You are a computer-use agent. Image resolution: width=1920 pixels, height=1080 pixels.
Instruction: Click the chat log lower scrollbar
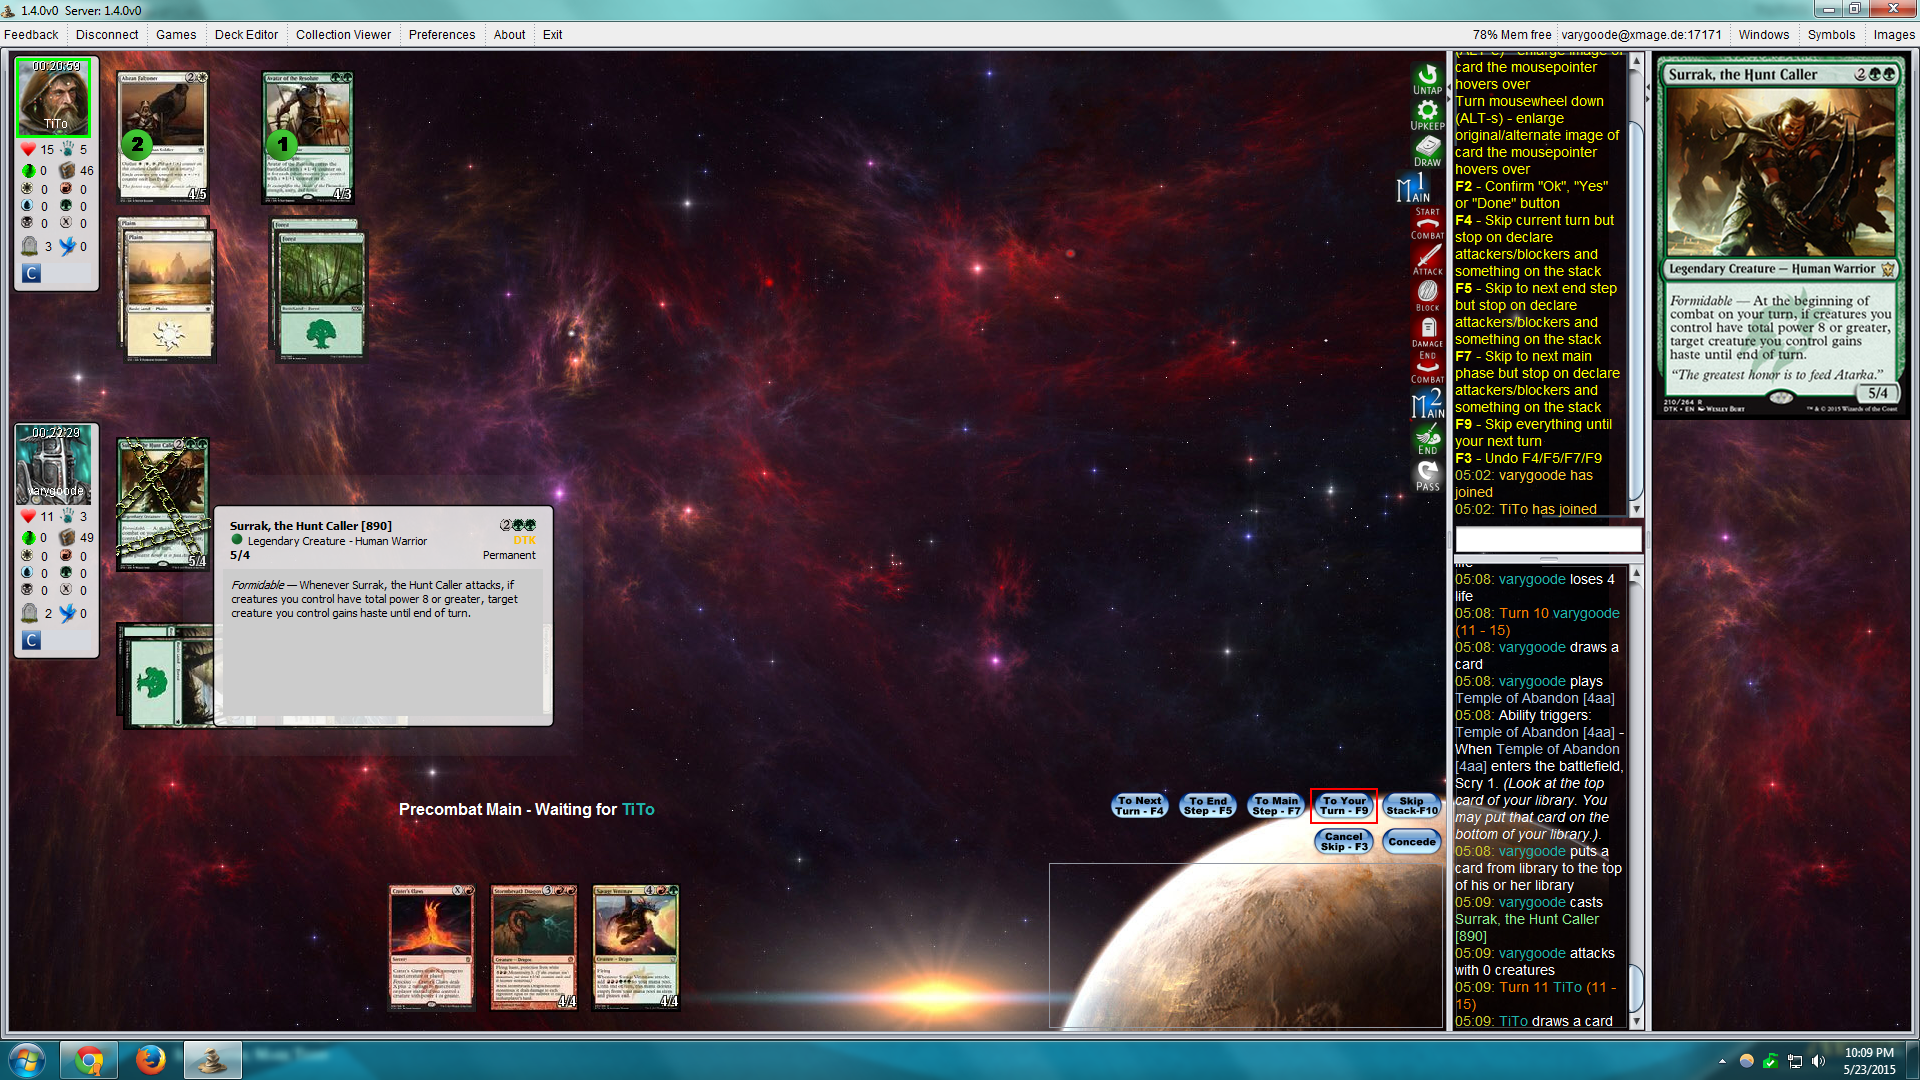coord(1636,797)
